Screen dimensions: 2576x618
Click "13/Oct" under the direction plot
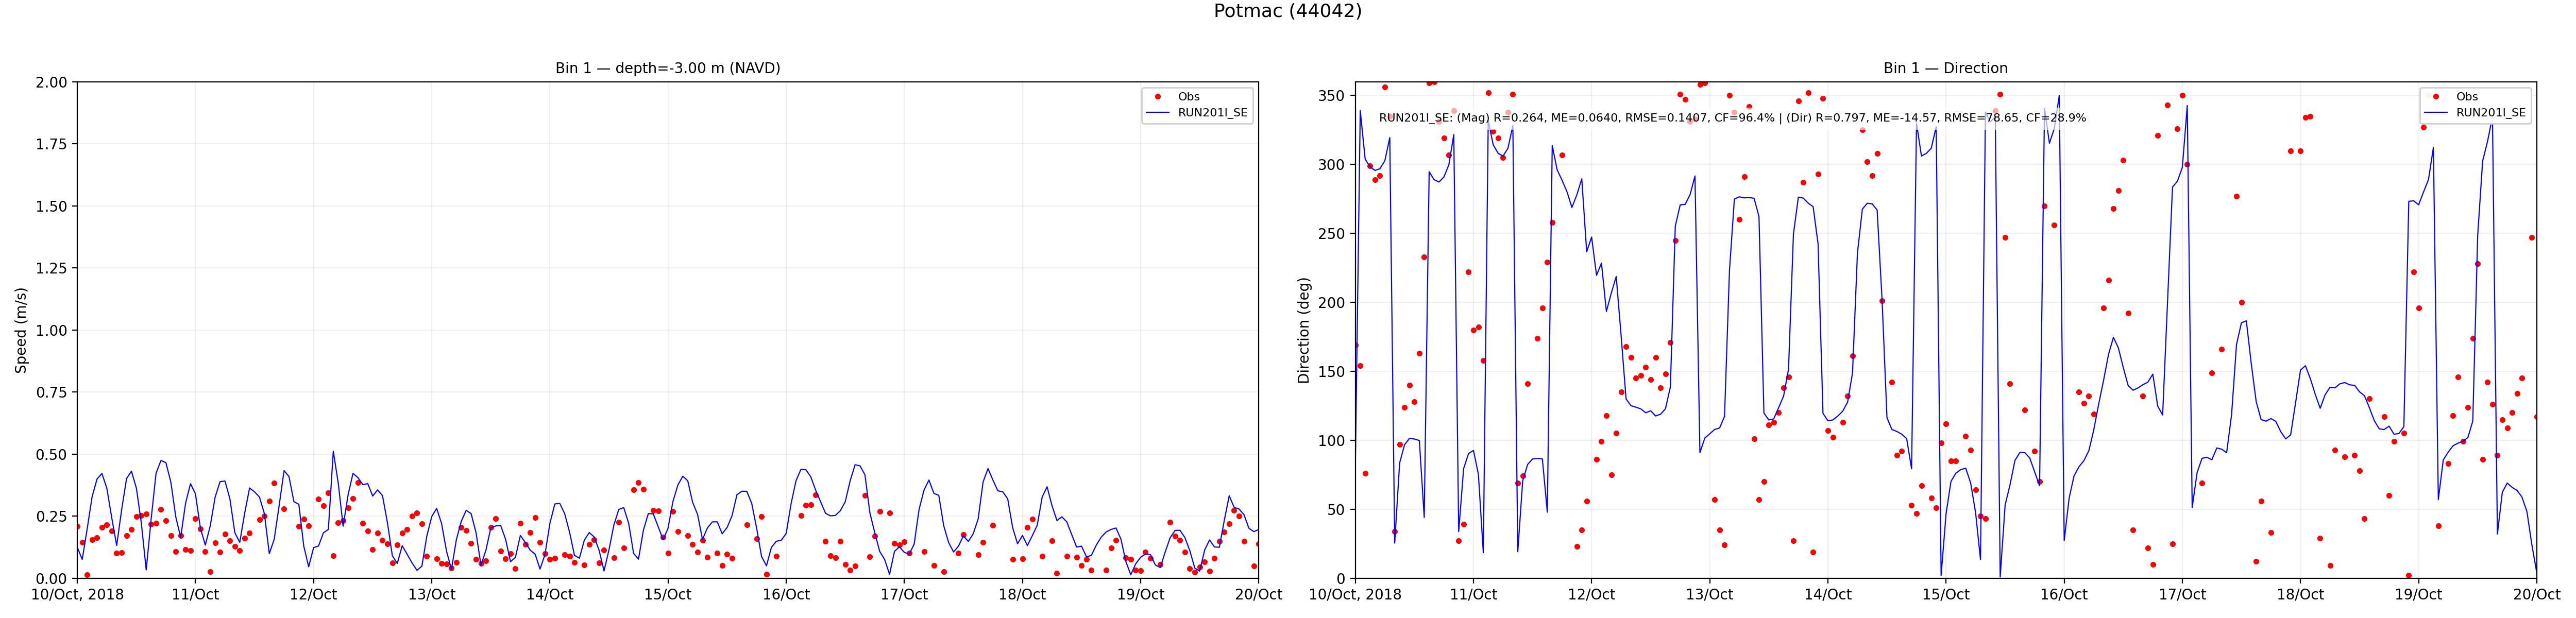click(x=1709, y=595)
